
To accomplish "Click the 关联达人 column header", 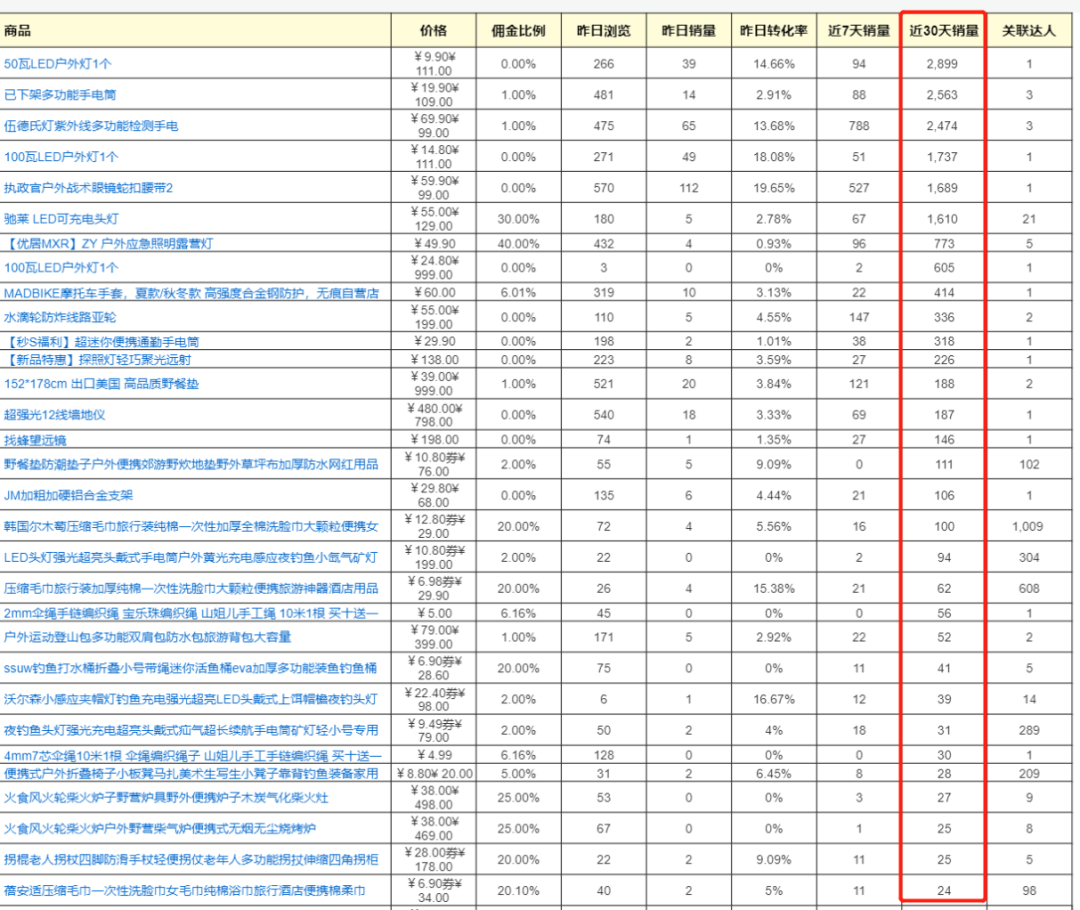I will pyautogui.click(x=1028, y=30).
